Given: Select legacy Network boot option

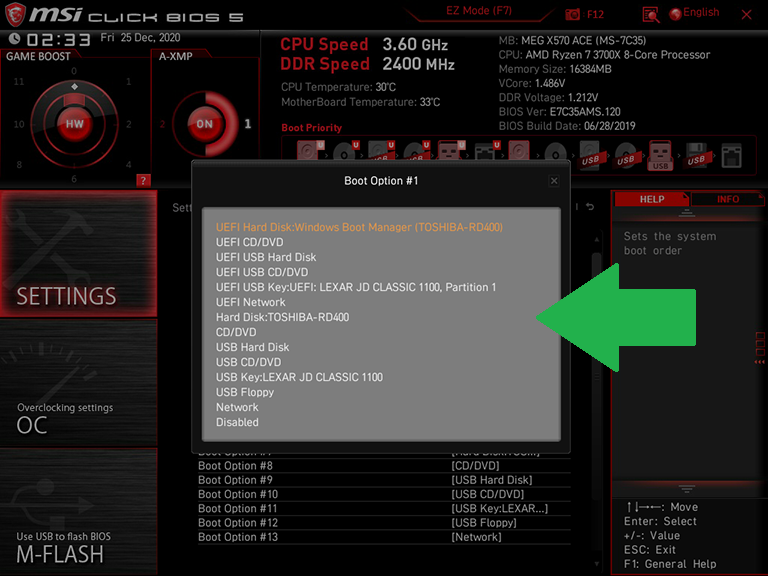Looking at the screenshot, I should coord(237,408).
